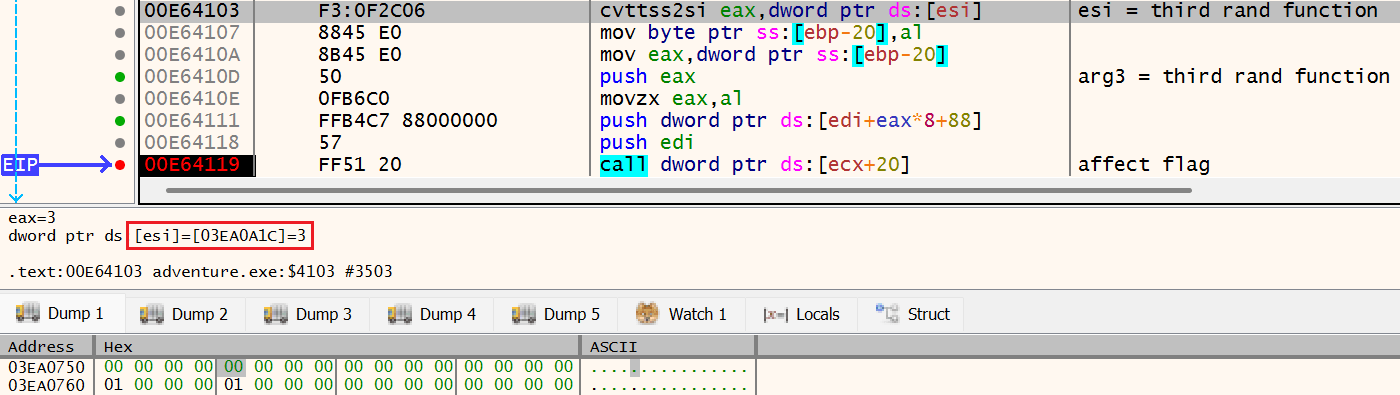Click the Locals variable icon
Image resolution: width=1400 pixels, height=395 pixels.
click(775, 314)
